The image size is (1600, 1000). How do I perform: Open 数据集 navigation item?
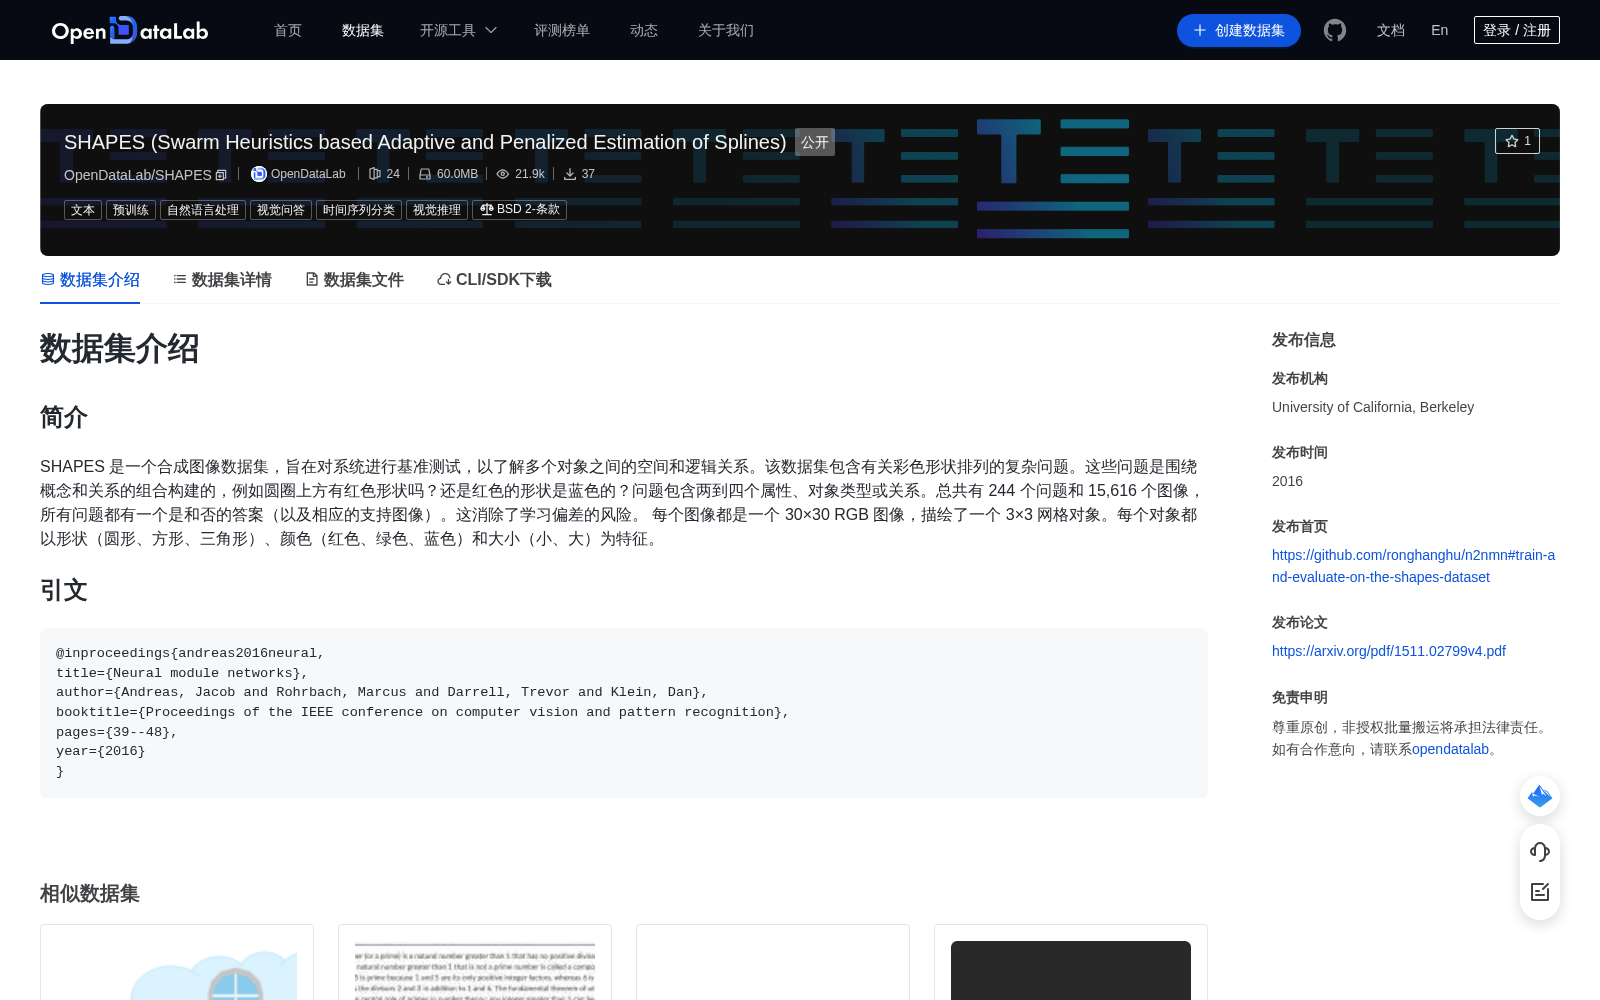tap(363, 30)
